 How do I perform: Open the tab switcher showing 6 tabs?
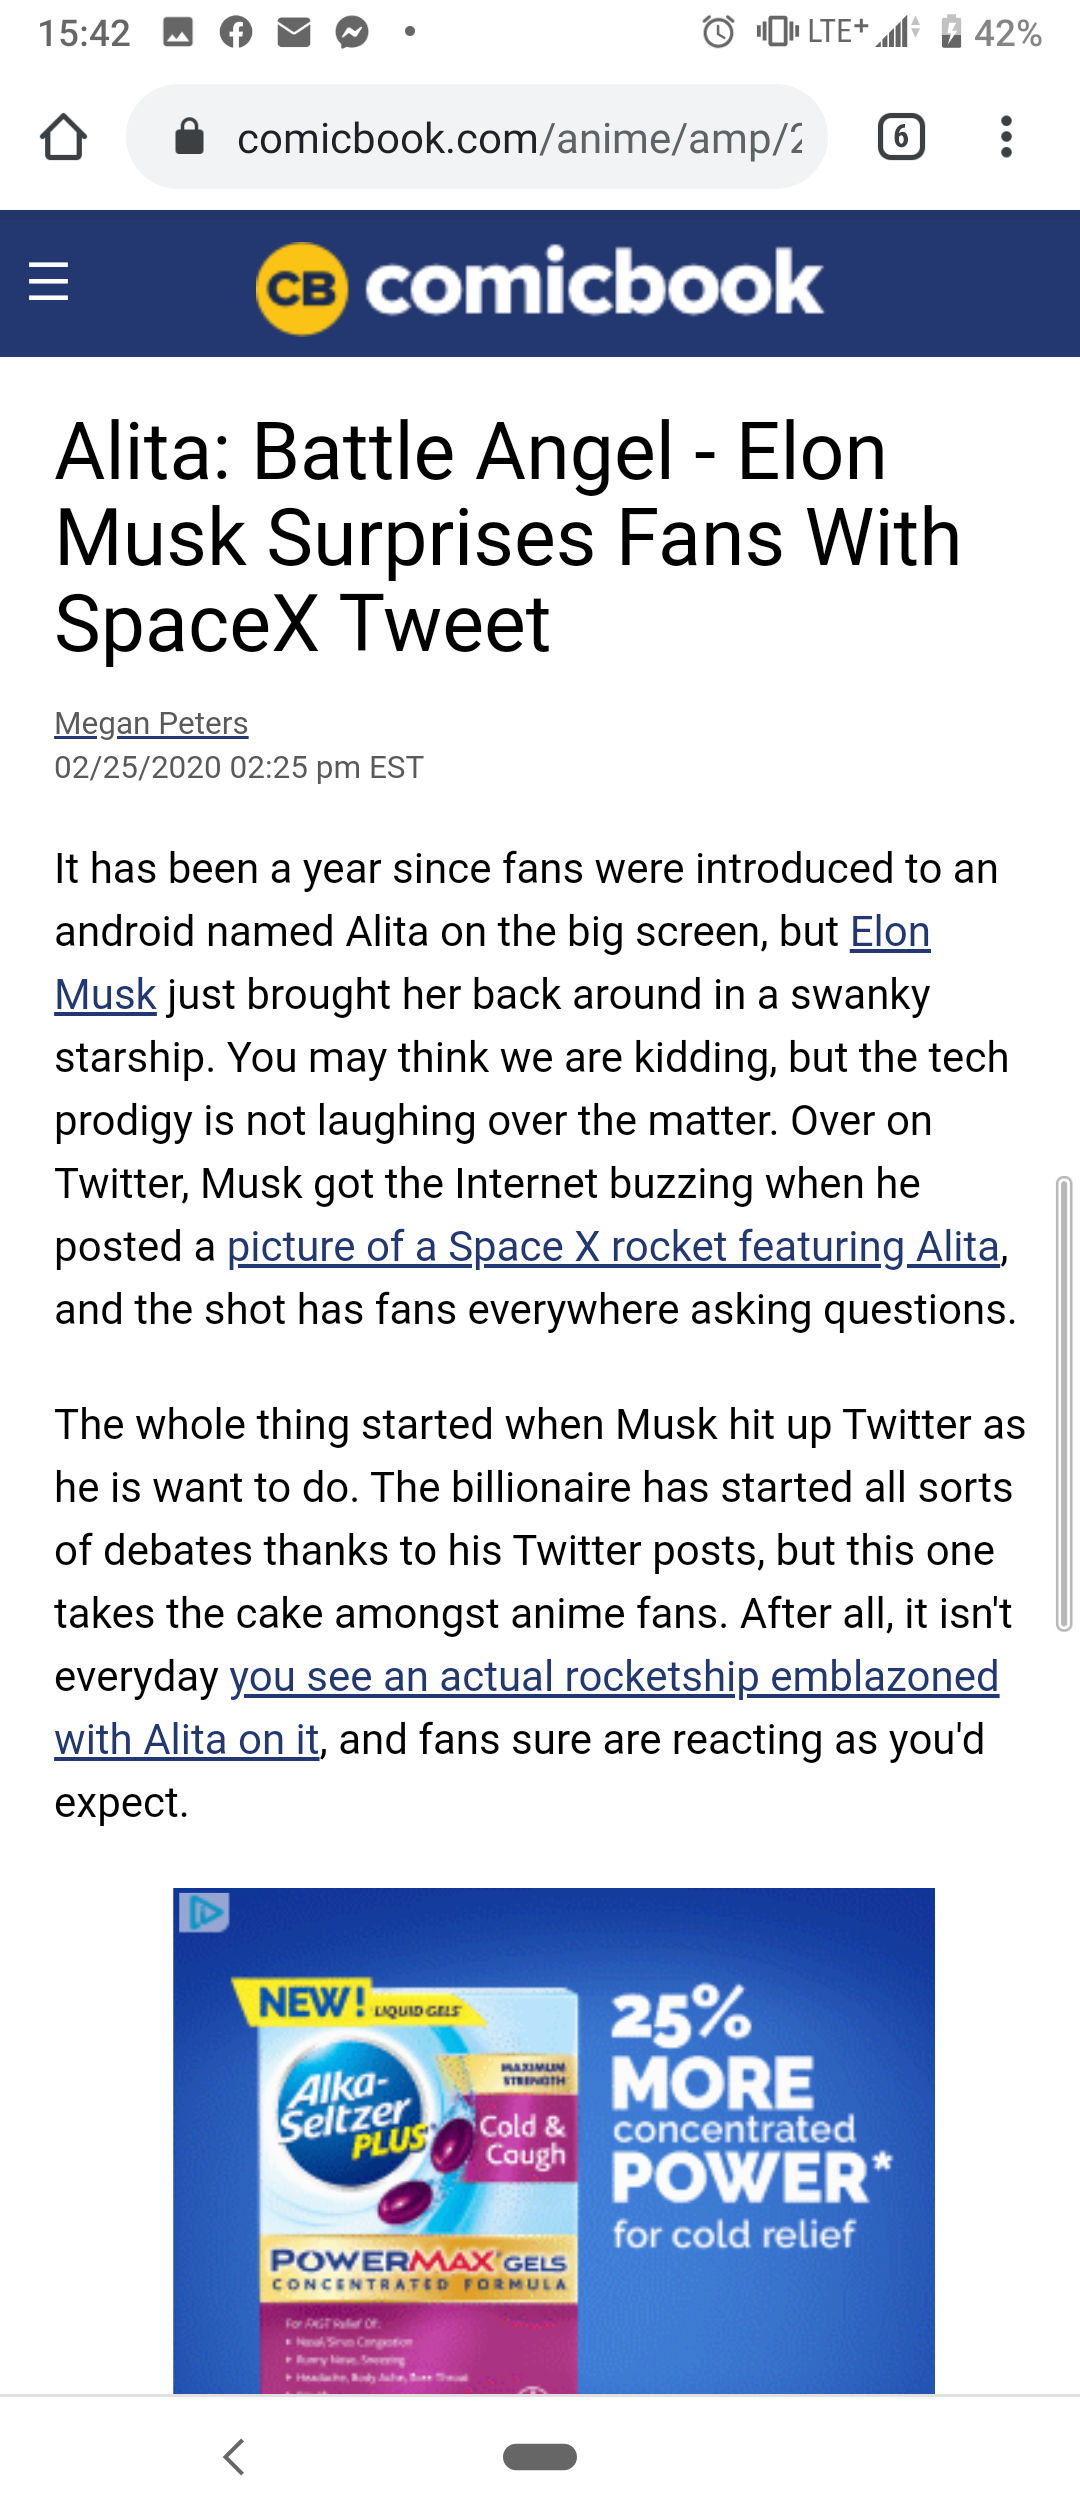[900, 137]
